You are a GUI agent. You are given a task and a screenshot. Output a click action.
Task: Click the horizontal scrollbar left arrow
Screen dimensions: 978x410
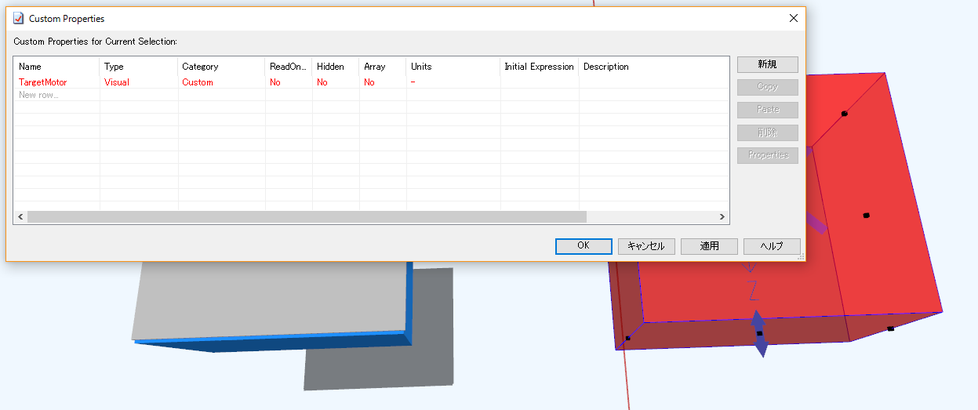coord(21,217)
